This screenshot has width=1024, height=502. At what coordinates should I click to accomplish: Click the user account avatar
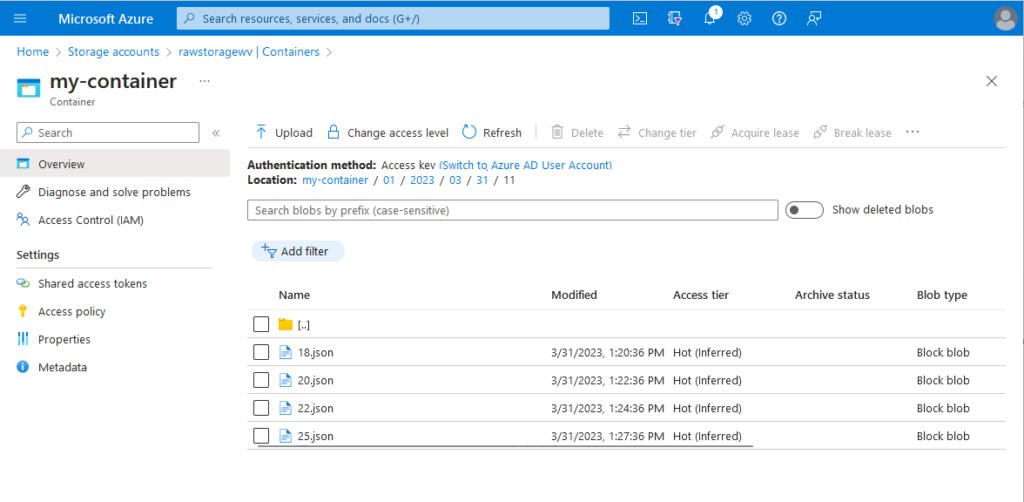[x=1005, y=19]
